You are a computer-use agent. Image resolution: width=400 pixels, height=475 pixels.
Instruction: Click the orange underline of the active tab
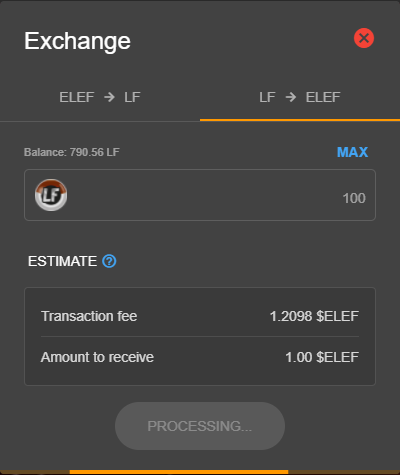(300, 120)
